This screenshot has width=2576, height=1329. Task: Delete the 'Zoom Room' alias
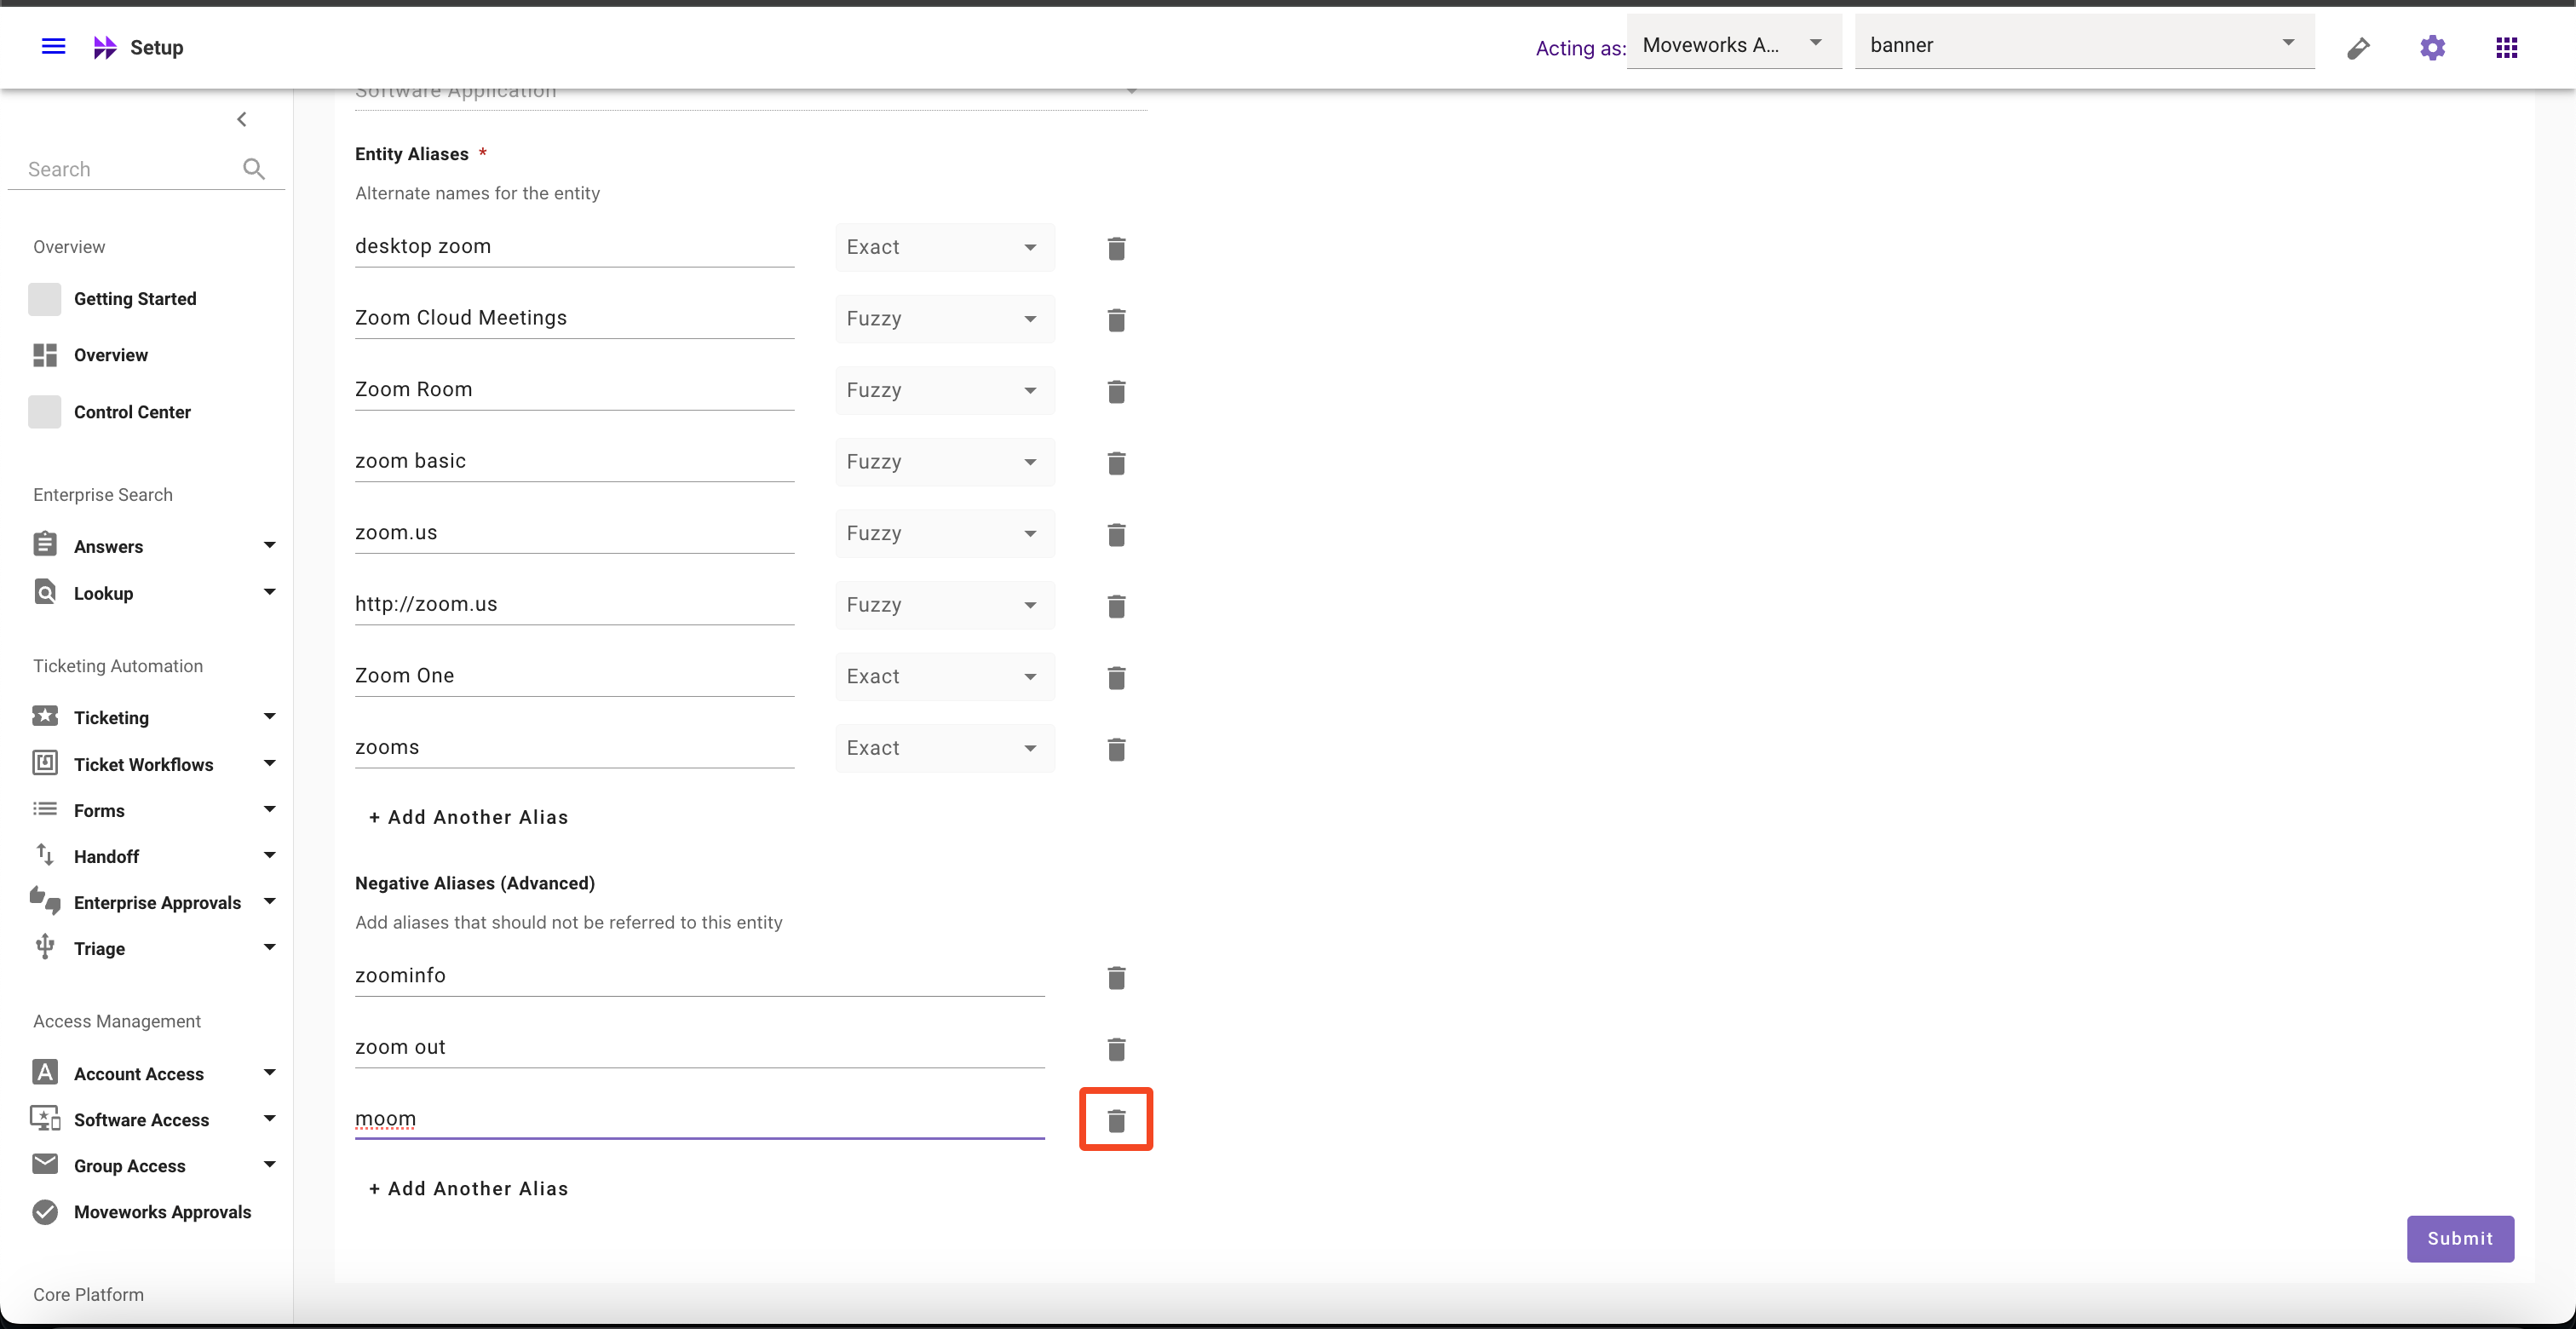(1116, 391)
